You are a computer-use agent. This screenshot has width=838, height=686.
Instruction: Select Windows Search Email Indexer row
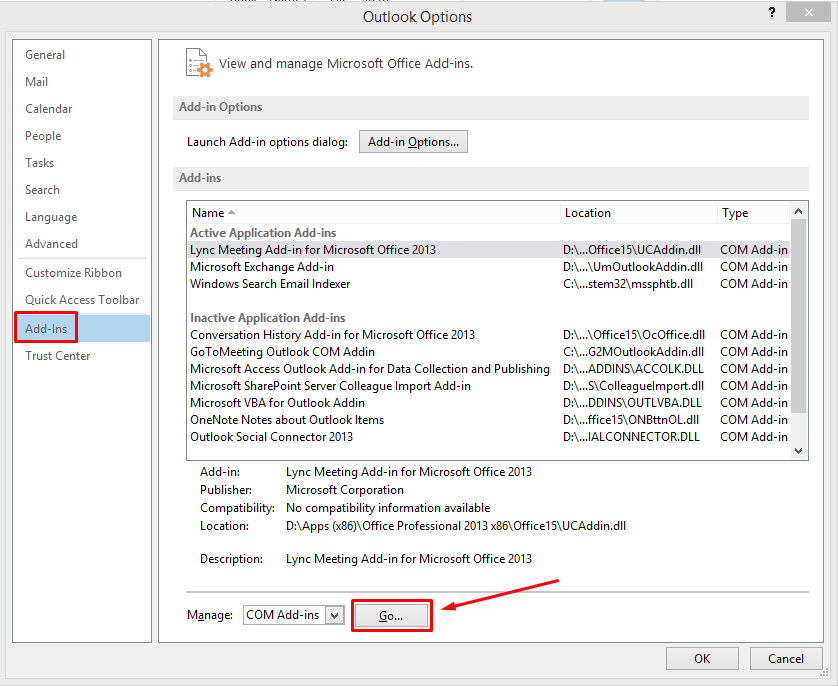pyautogui.click(x=488, y=284)
